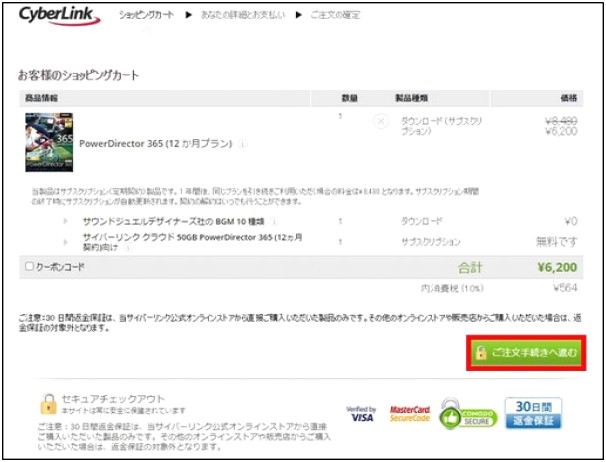The height and width of the screenshot is (462, 606).
Task: Click the 価格 column header
Action: (x=569, y=98)
